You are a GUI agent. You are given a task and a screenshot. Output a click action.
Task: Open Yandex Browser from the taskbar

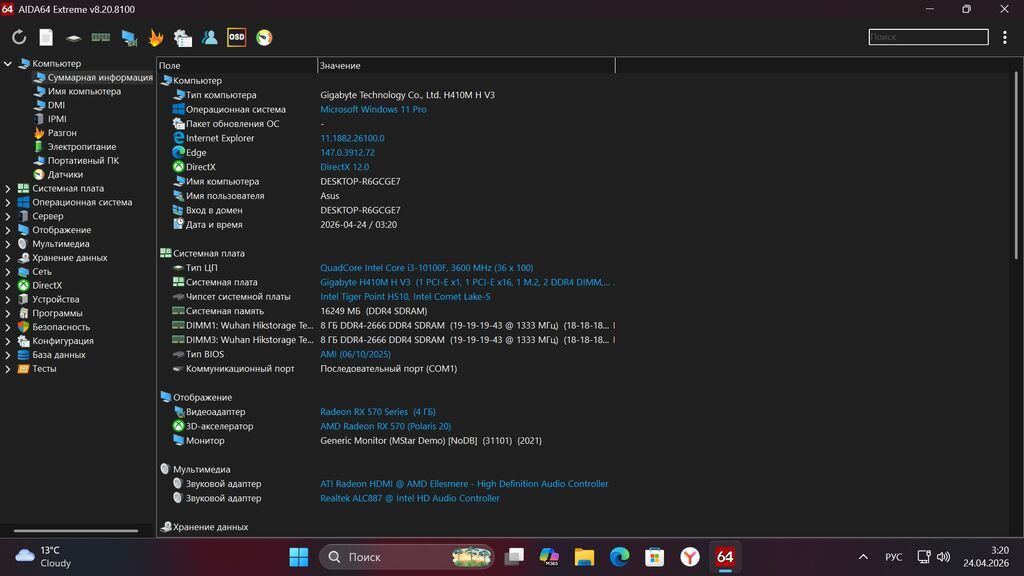click(x=690, y=557)
